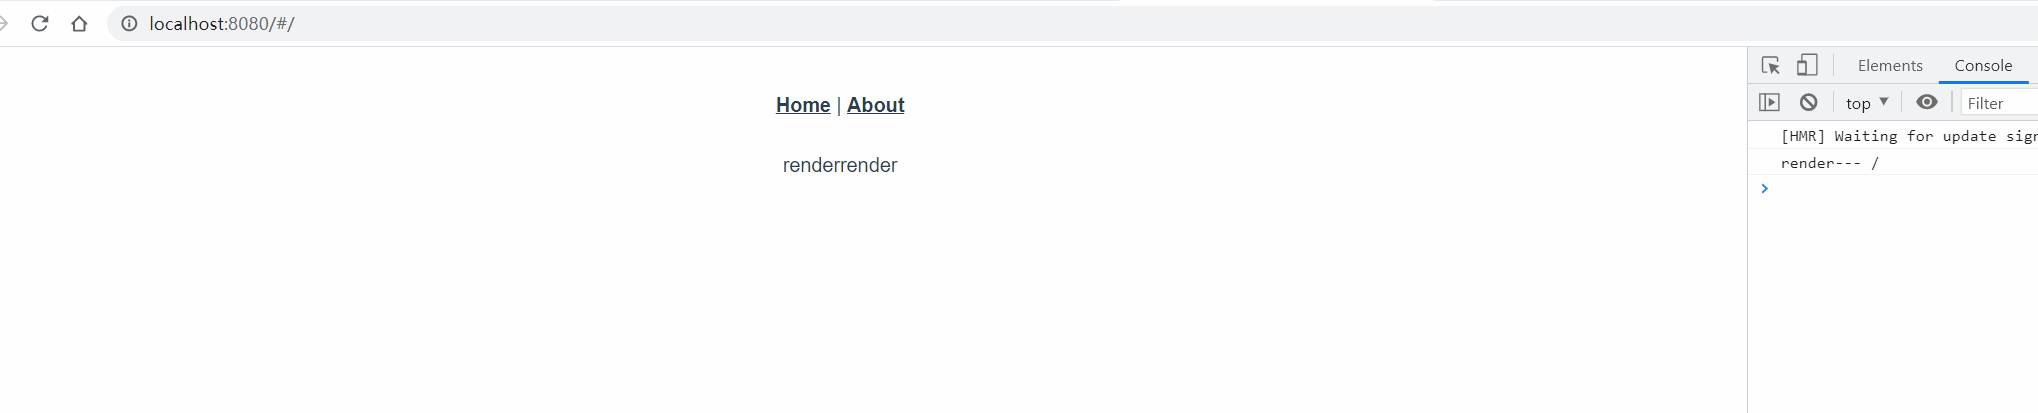Go to the browser home page
The width and height of the screenshot is (2038, 413).
click(79, 23)
